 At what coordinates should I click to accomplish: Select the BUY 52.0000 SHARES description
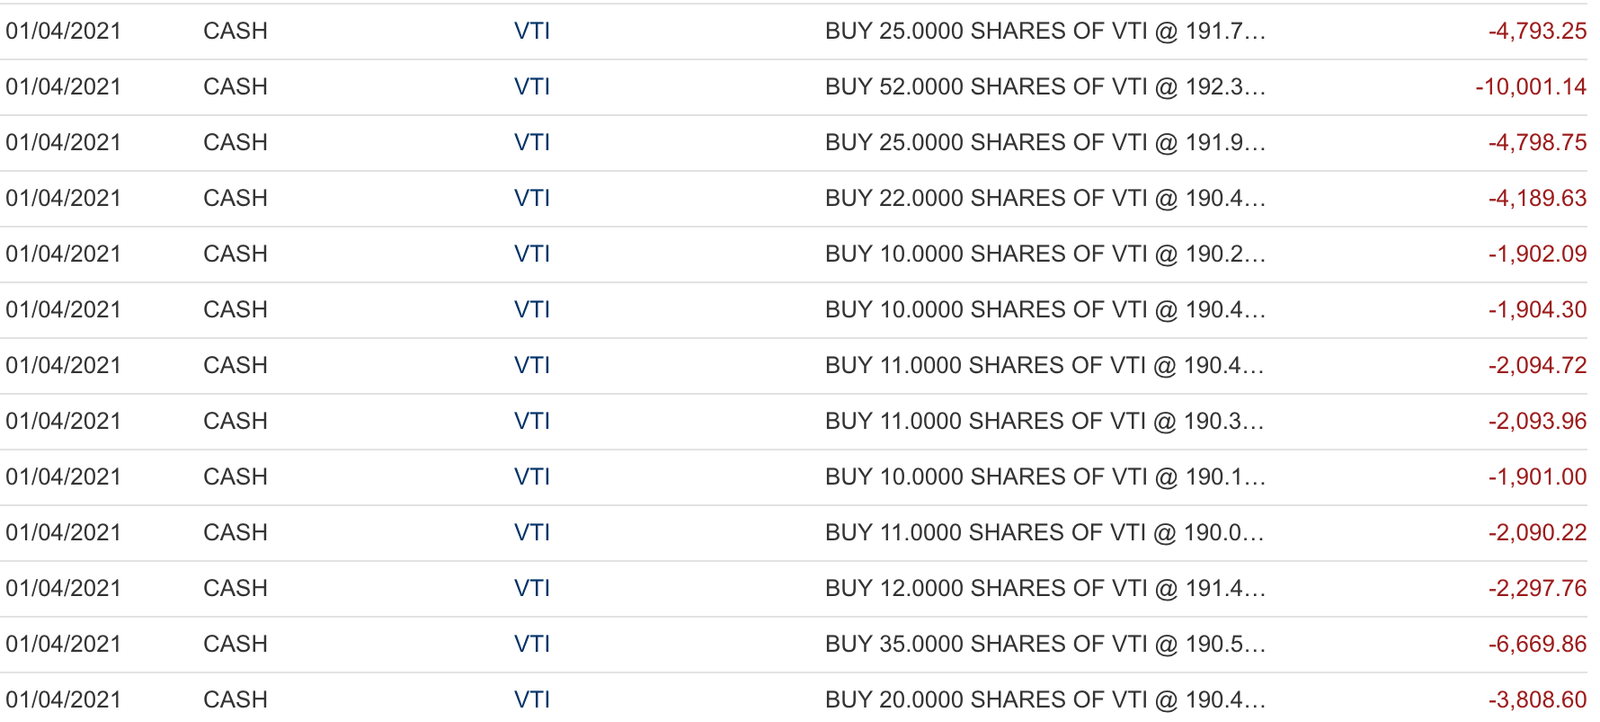click(1045, 87)
